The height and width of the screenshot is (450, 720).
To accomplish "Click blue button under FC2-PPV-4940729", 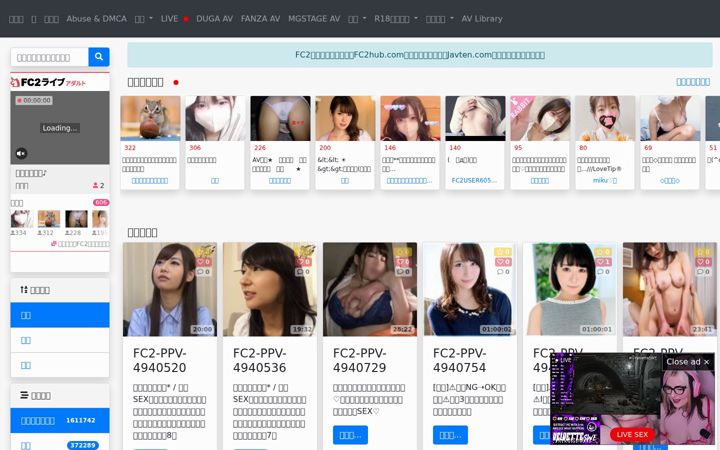I will 350,435.
